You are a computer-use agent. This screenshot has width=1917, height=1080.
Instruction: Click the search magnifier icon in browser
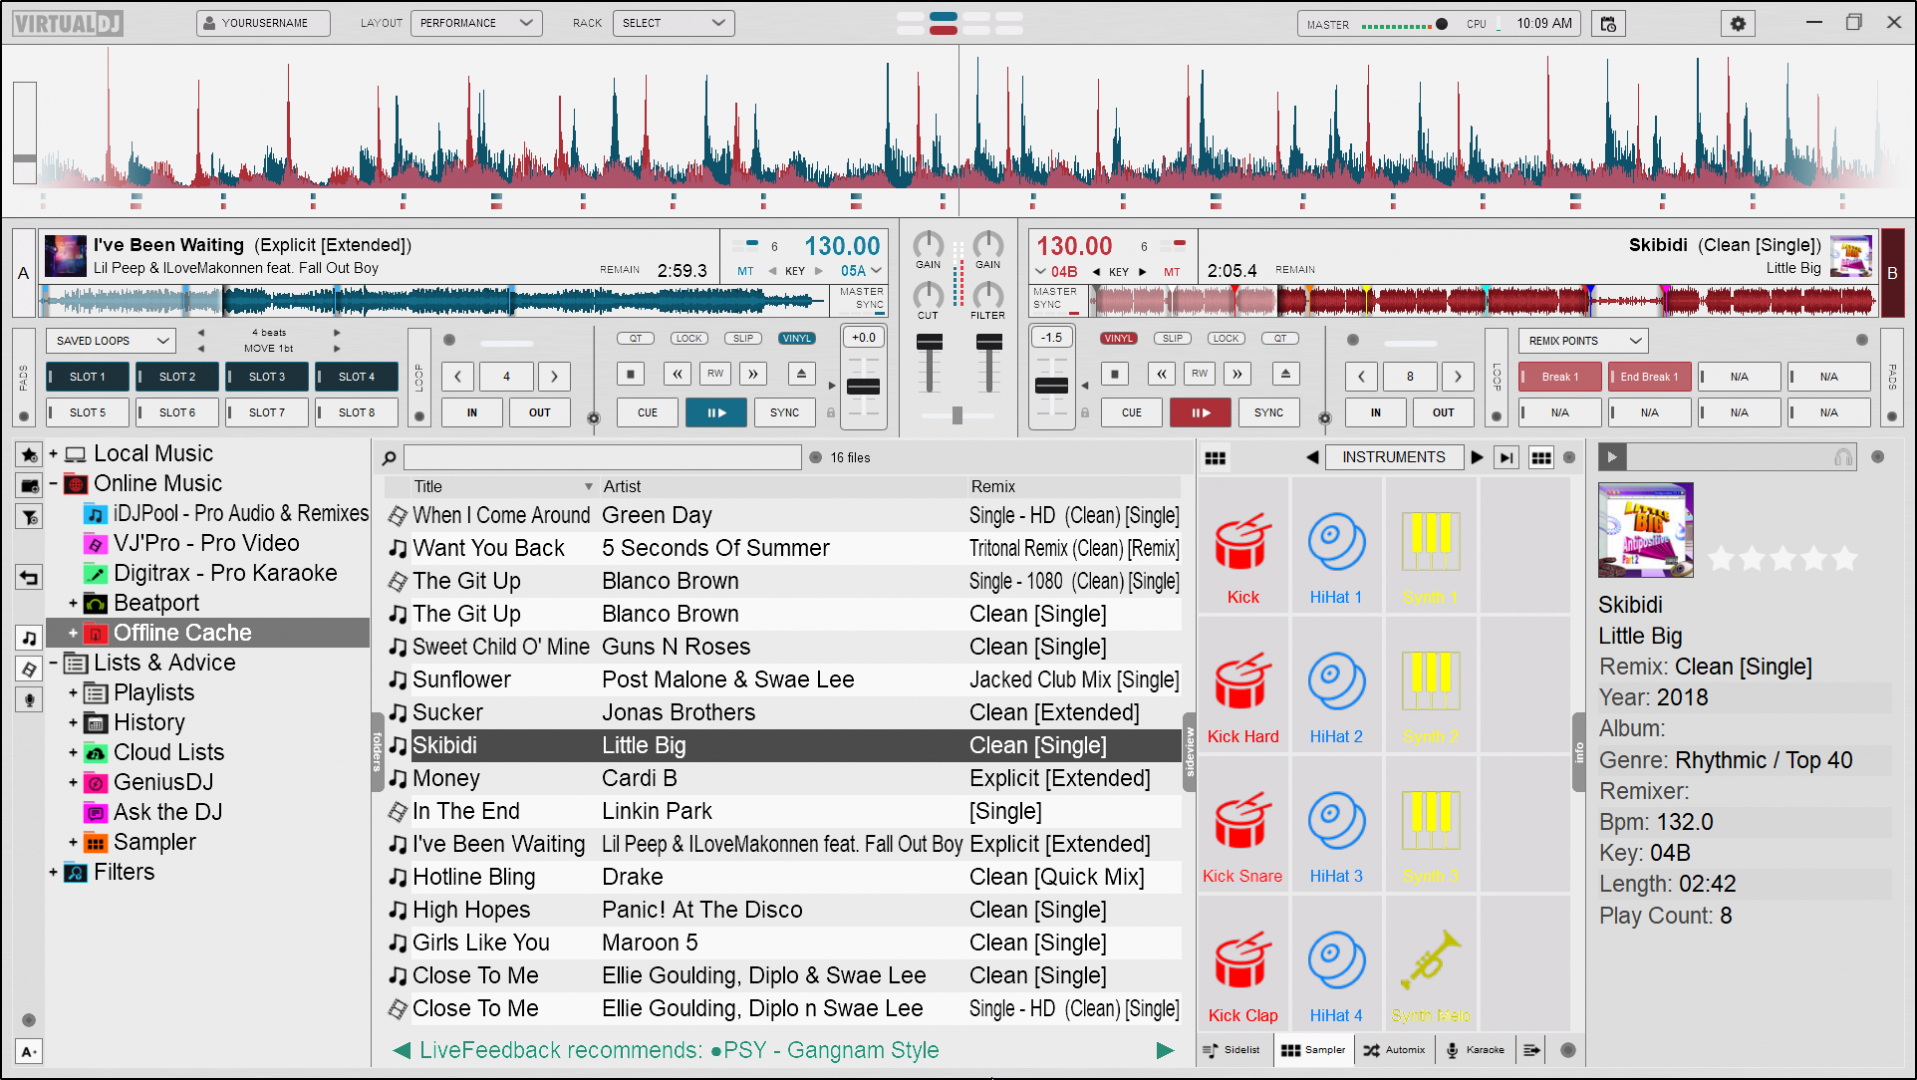click(x=389, y=458)
